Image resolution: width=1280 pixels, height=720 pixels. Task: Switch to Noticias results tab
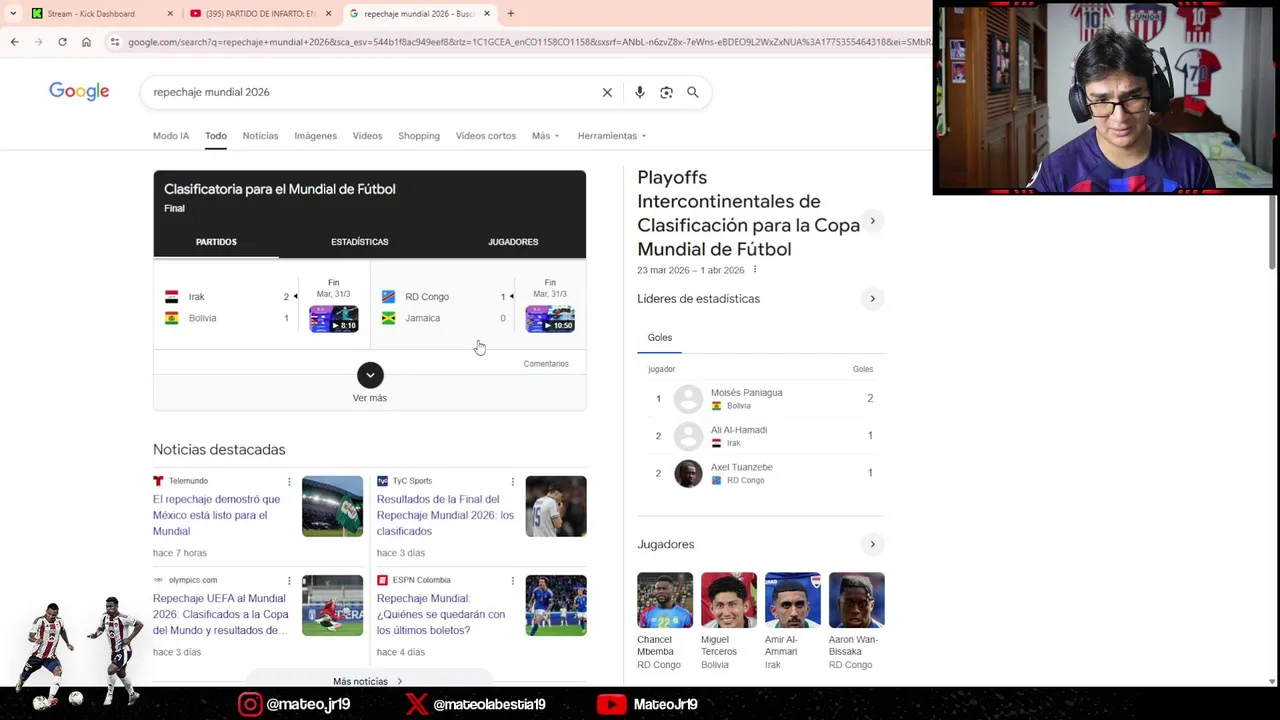(260, 136)
